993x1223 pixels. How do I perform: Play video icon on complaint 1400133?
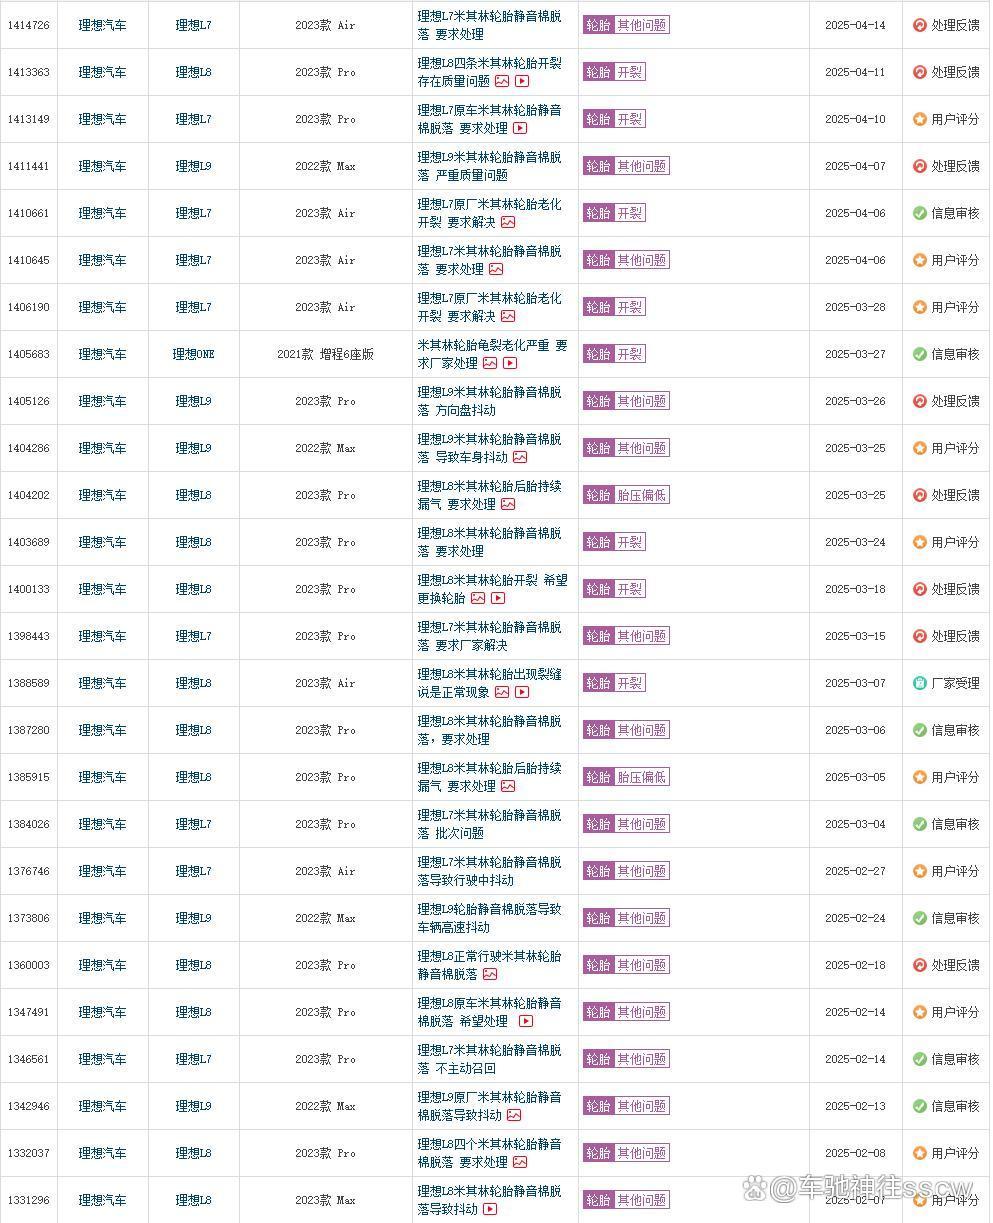pyautogui.click(x=498, y=598)
